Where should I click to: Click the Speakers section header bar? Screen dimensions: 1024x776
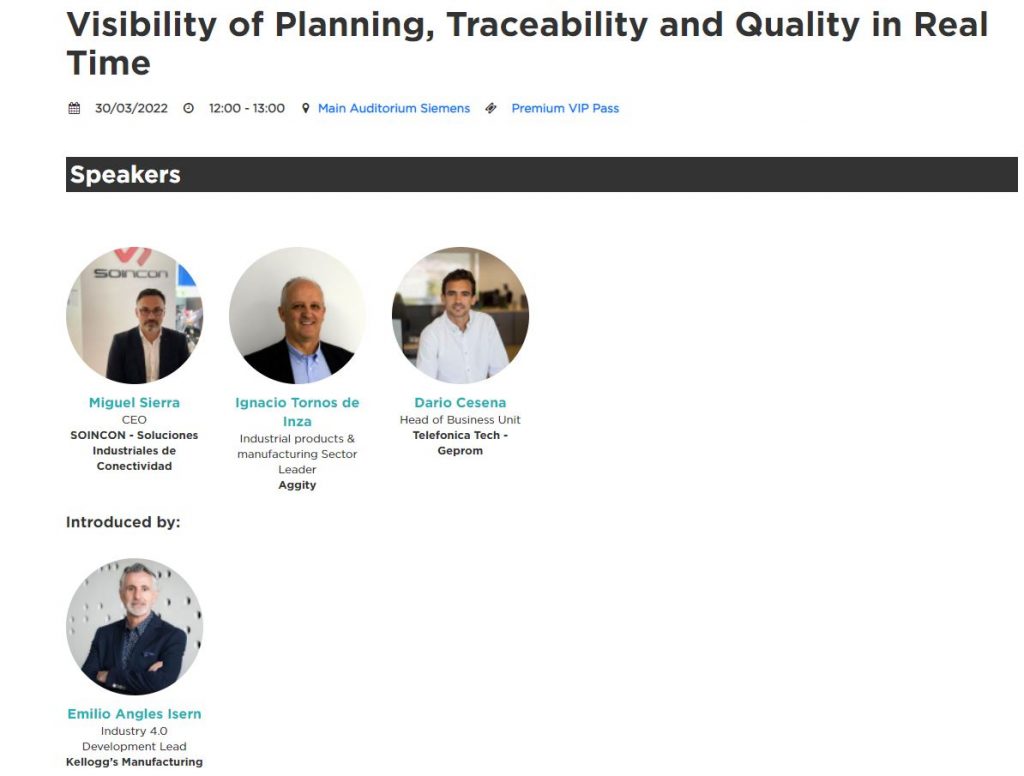click(x=540, y=175)
